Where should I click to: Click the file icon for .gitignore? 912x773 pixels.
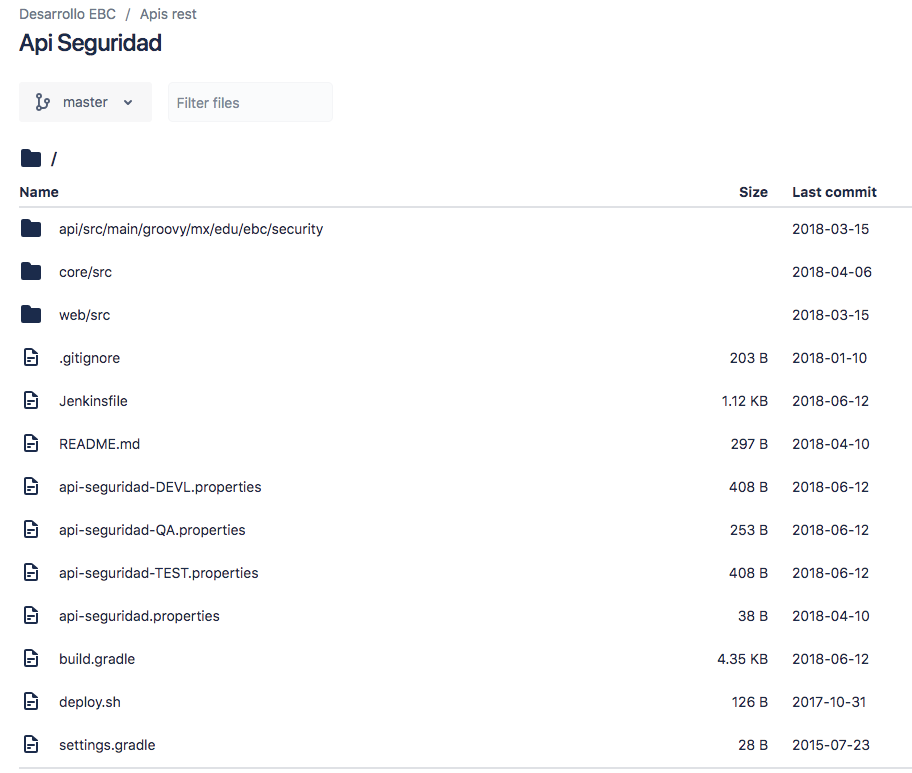coord(31,358)
